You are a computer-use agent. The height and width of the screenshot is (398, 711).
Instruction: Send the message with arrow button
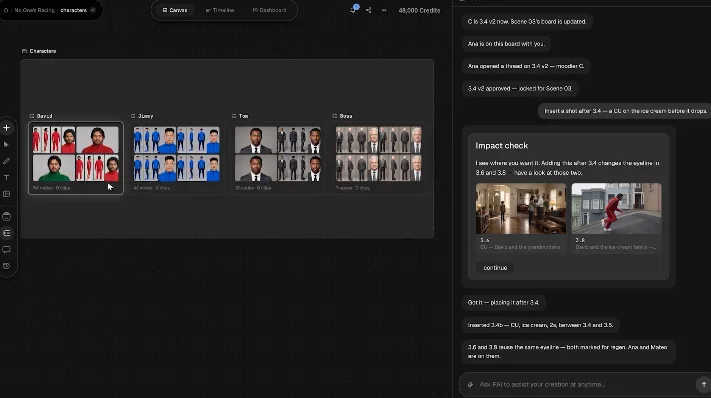tap(703, 384)
